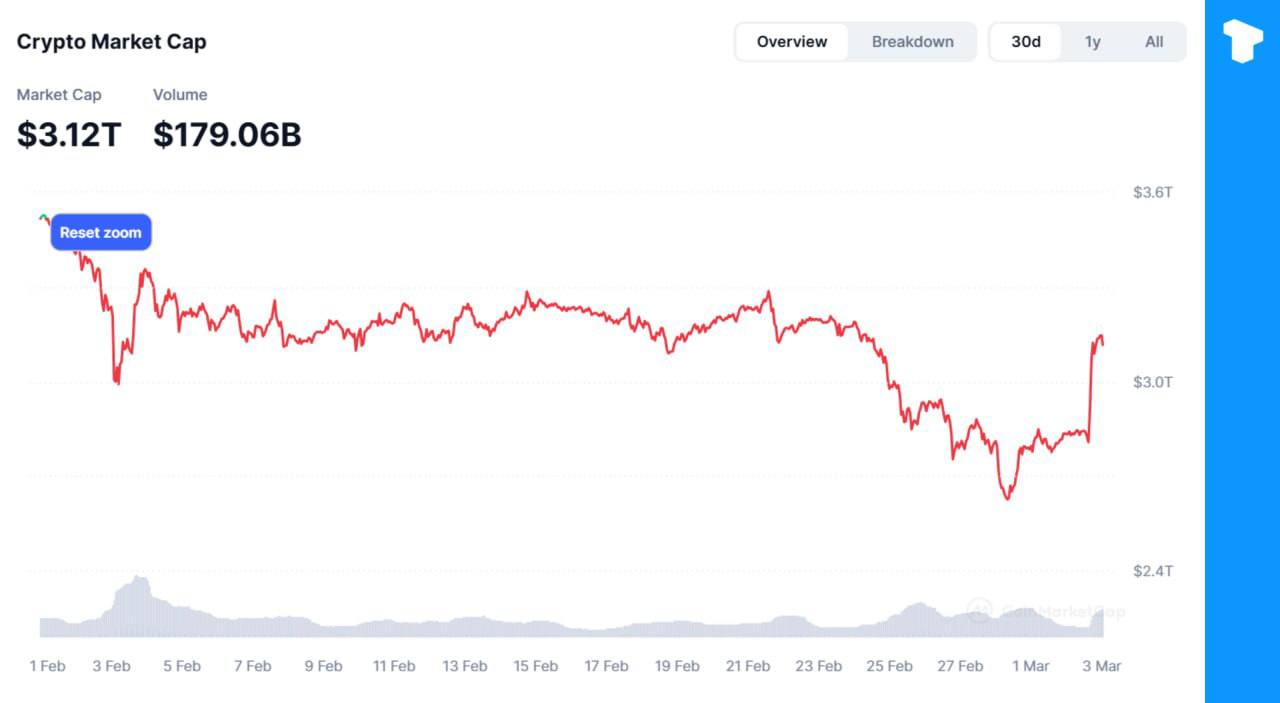Viewport: 1280px width, 703px height.
Task: Click the $3.12T market cap value
Action: [x=68, y=134]
